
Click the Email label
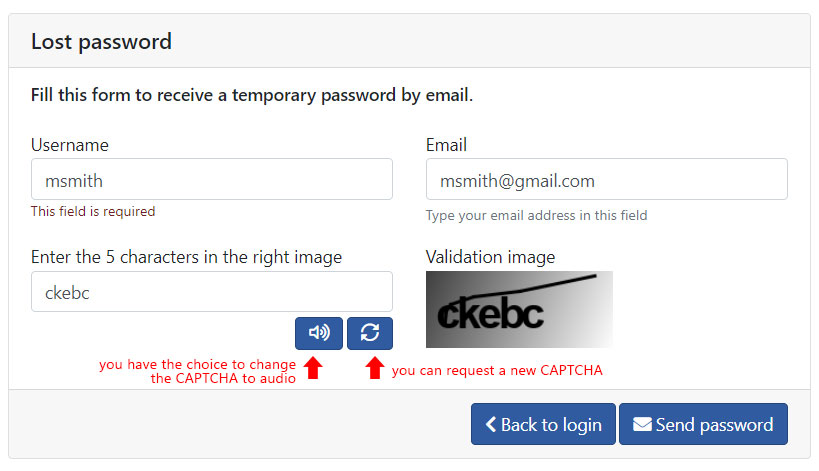click(x=446, y=145)
